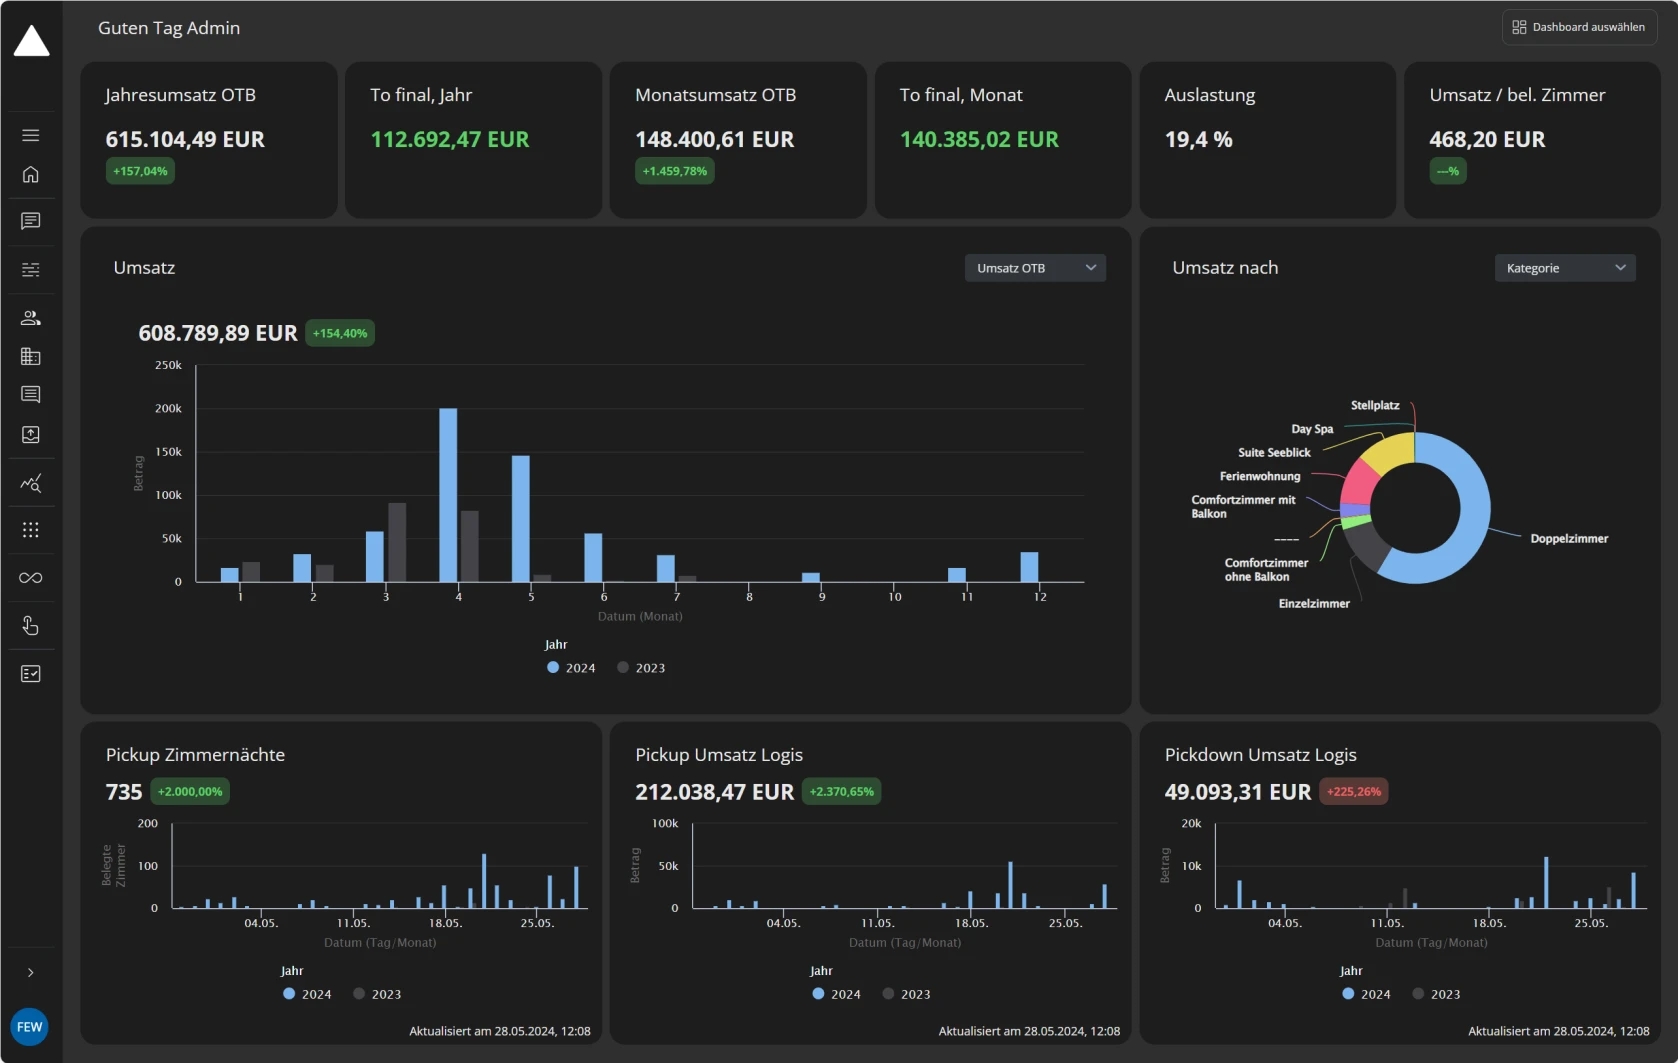Open the checklist icon at sidebar bottom

click(31, 673)
